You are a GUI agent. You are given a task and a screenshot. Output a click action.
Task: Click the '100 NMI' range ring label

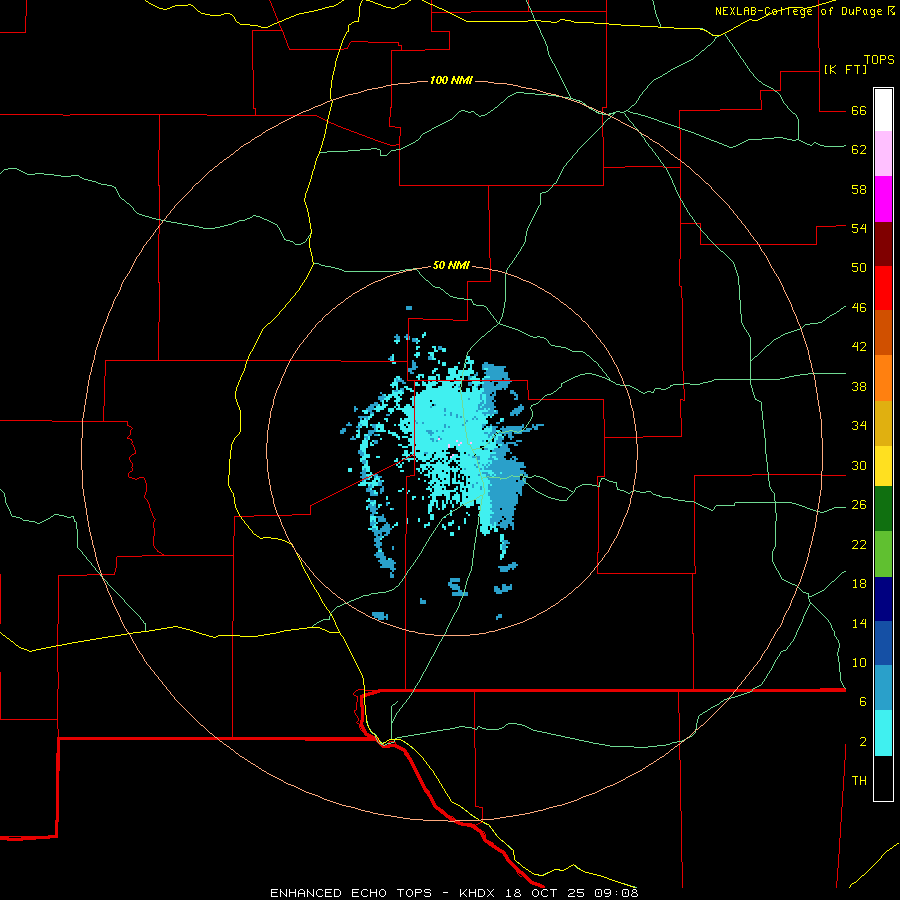pos(451,80)
